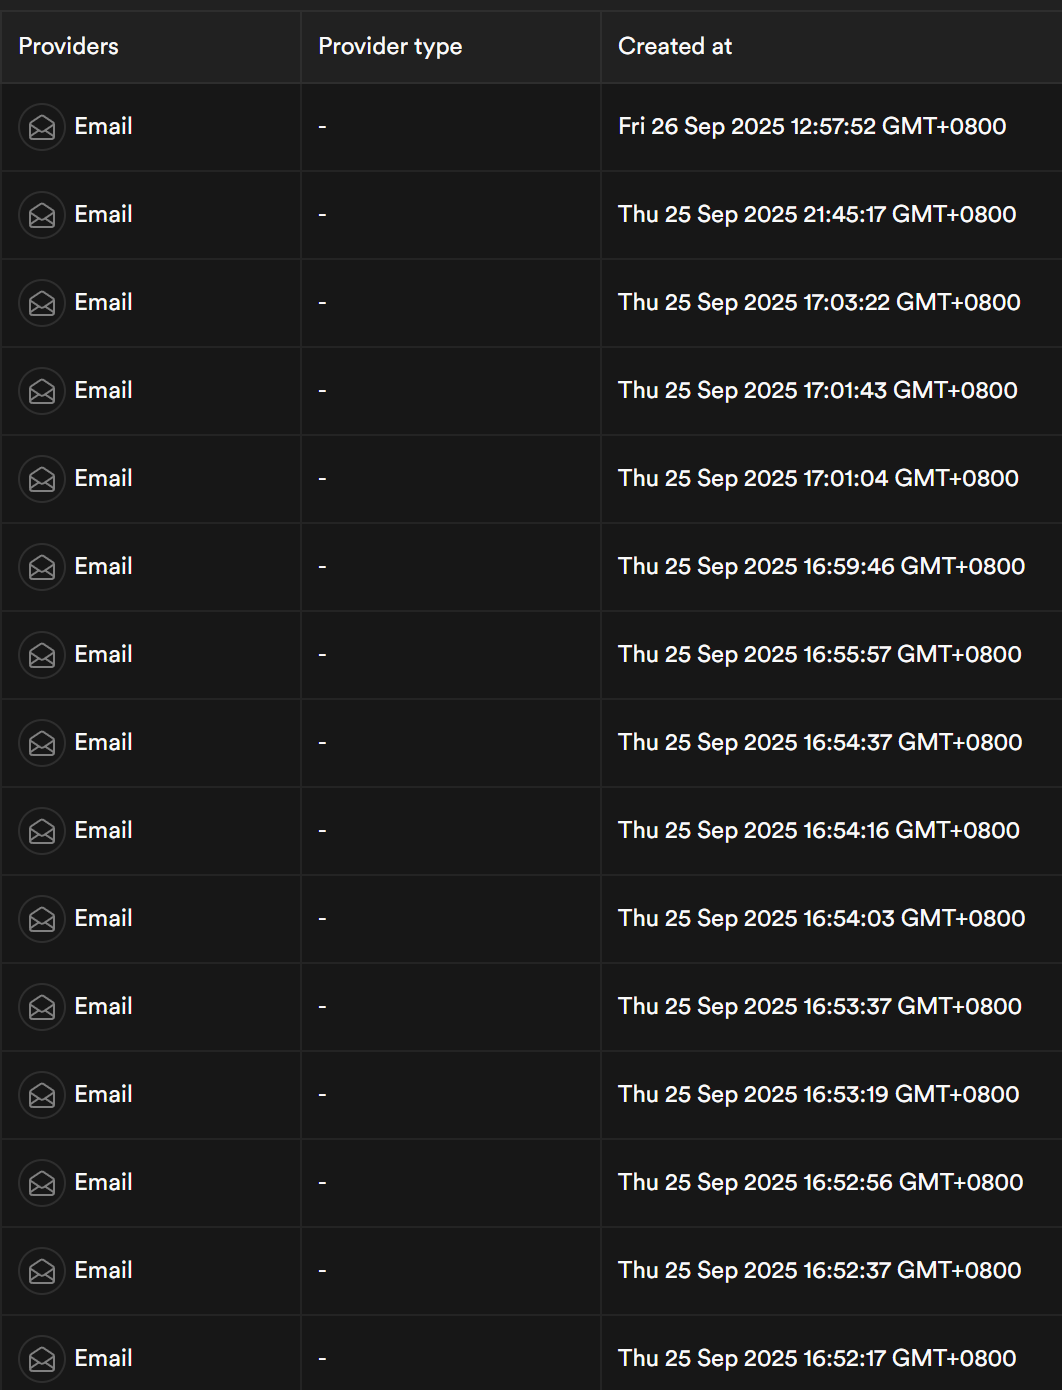Click email icon in the 16:52:37 row
The height and width of the screenshot is (1390, 1062).
[x=42, y=1271]
